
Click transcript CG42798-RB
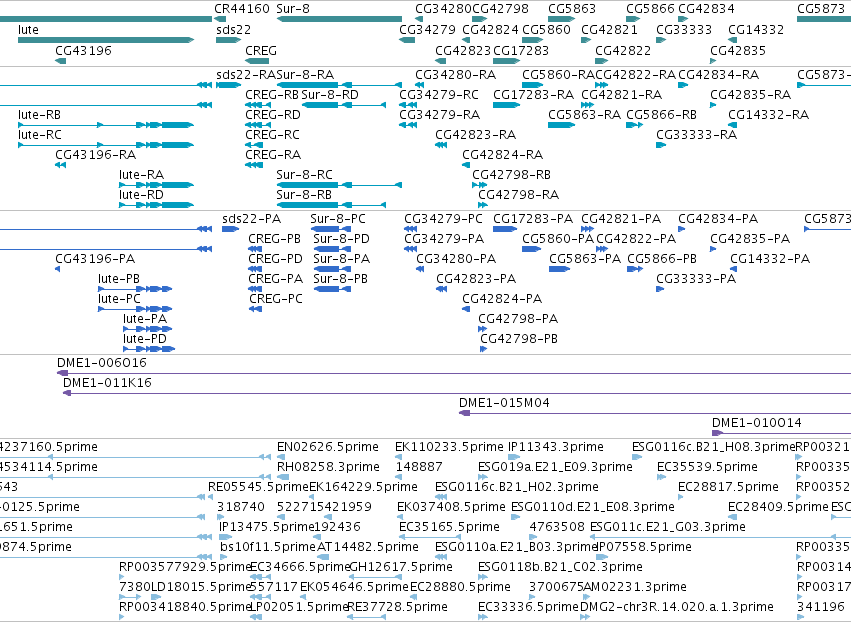point(511,175)
